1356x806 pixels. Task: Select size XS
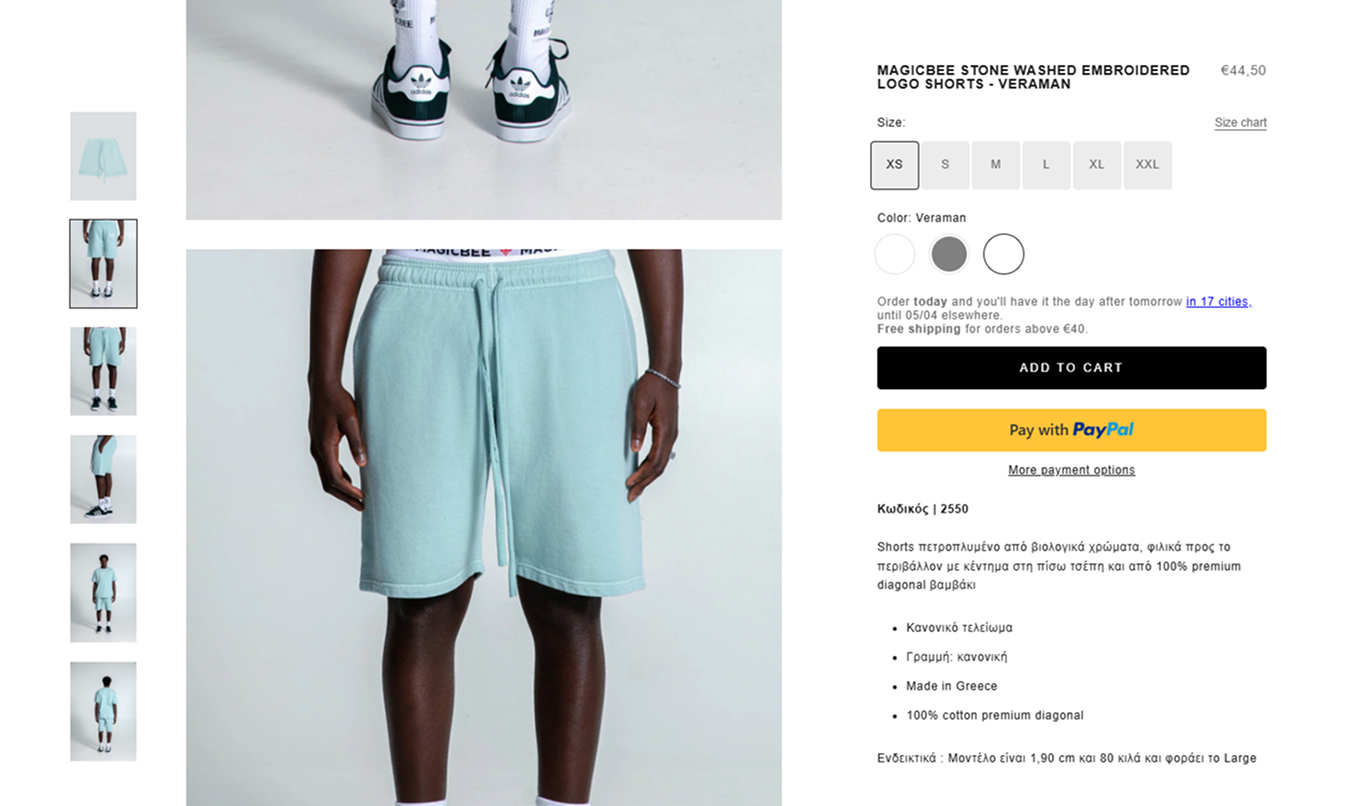click(894, 165)
